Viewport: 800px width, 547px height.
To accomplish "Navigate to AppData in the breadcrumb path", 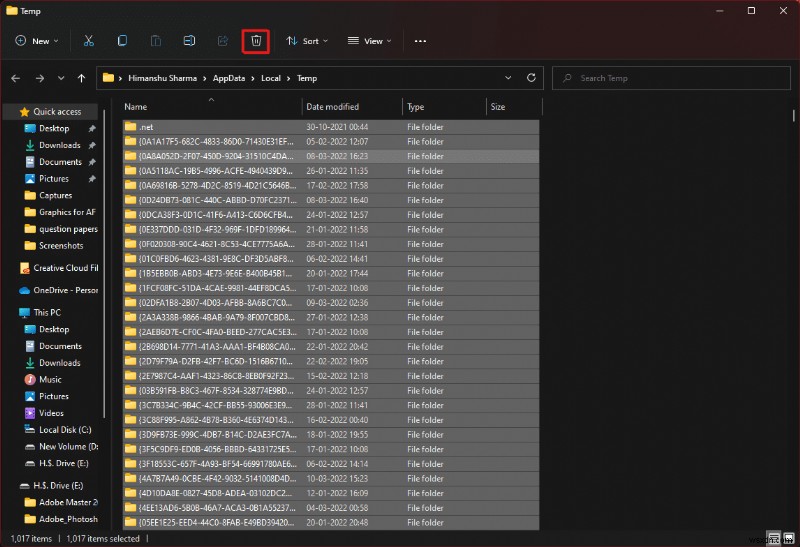I will (229, 78).
